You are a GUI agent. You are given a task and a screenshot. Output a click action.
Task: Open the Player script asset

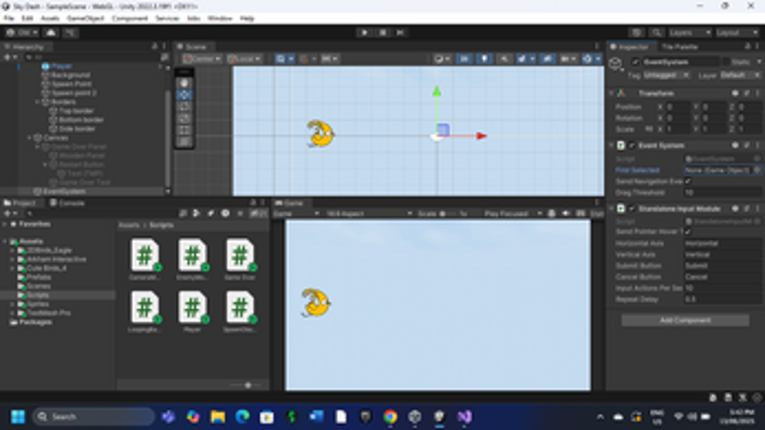tap(192, 311)
